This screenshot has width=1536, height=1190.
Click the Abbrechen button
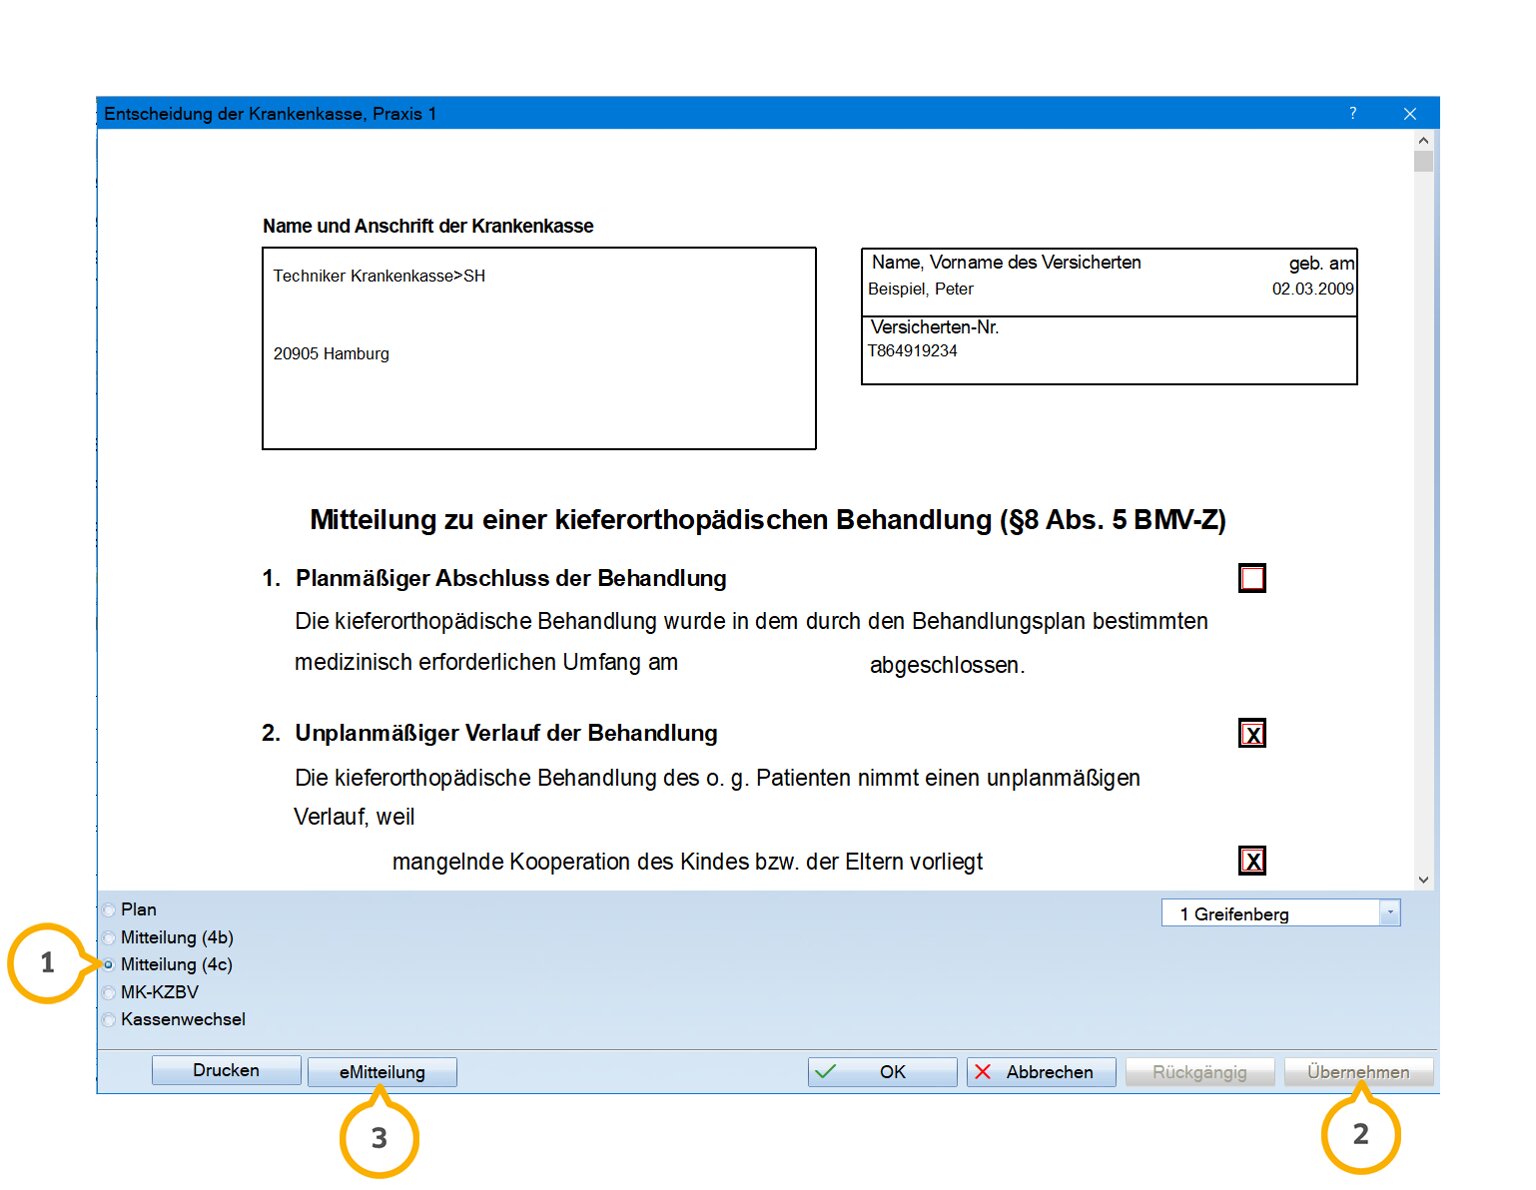[1040, 1072]
